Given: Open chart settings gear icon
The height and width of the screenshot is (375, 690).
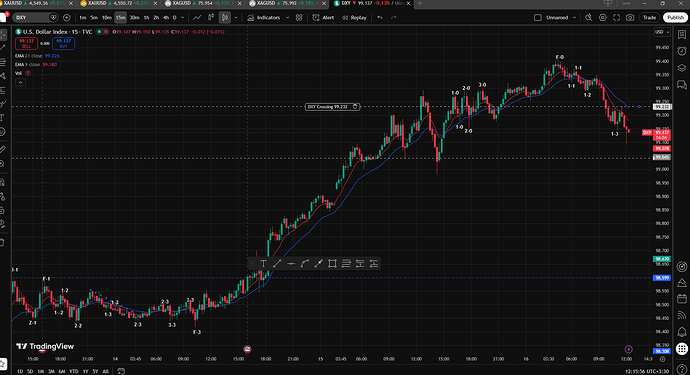Looking at the screenshot, I should point(603,18).
